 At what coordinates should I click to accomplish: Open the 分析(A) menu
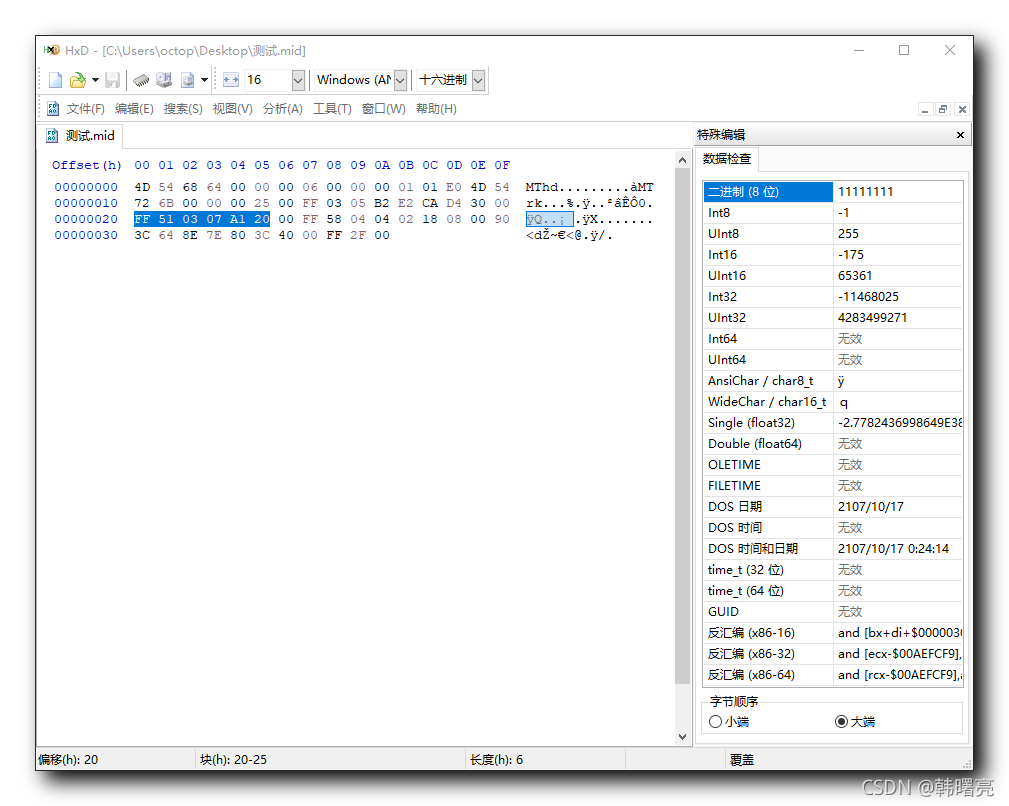pos(282,109)
